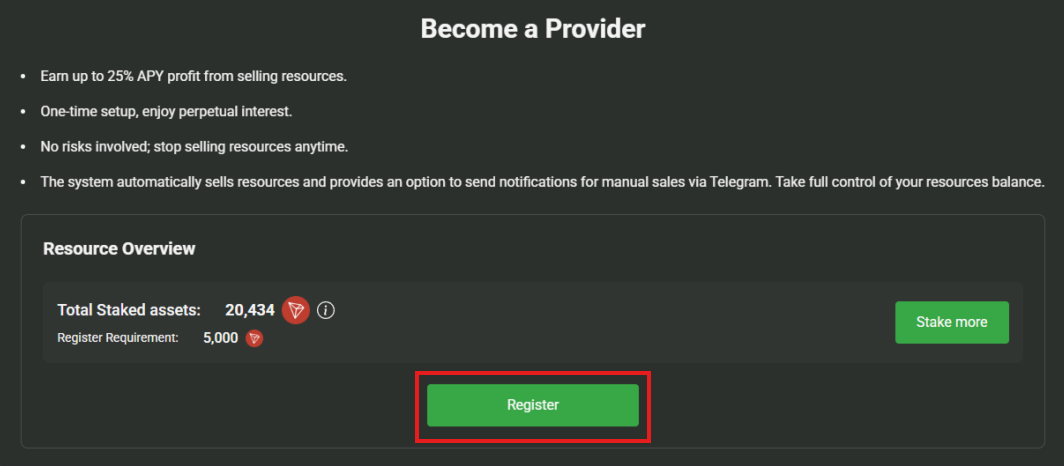Click TRON coin icon next to 20,434
This screenshot has height=466, width=1064.
[295, 310]
